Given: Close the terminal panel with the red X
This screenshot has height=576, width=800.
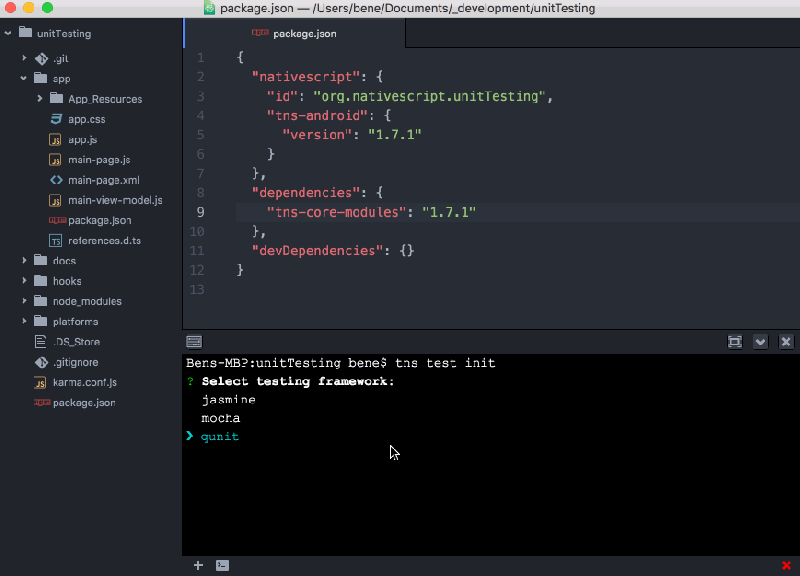Looking at the screenshot, I should pos(787,565).
